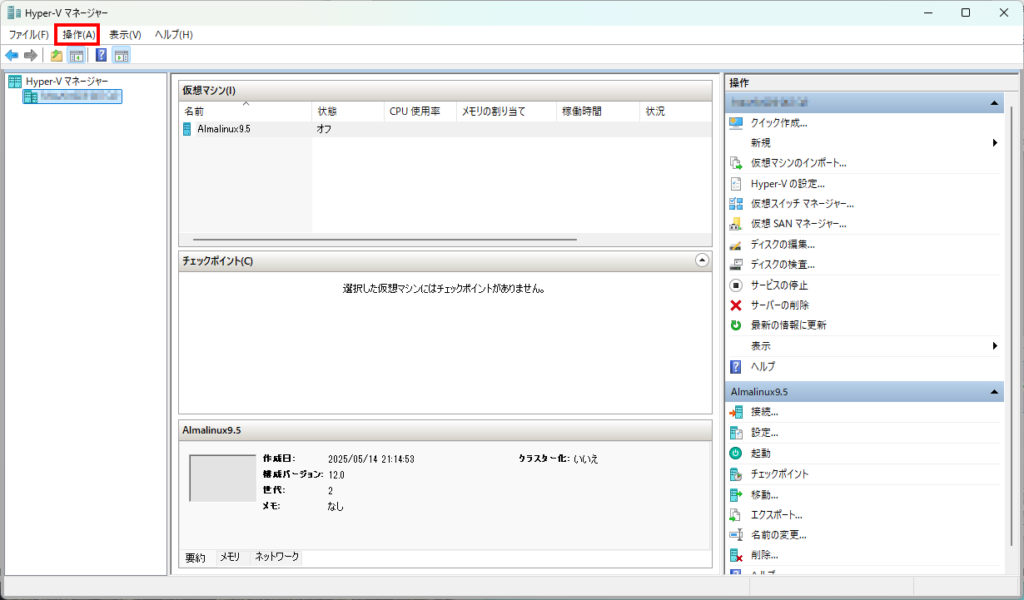The width and height of the screenshot is (1024, 600).
Task: Switch to the ネットワーク tab
Action: [276, 557]
